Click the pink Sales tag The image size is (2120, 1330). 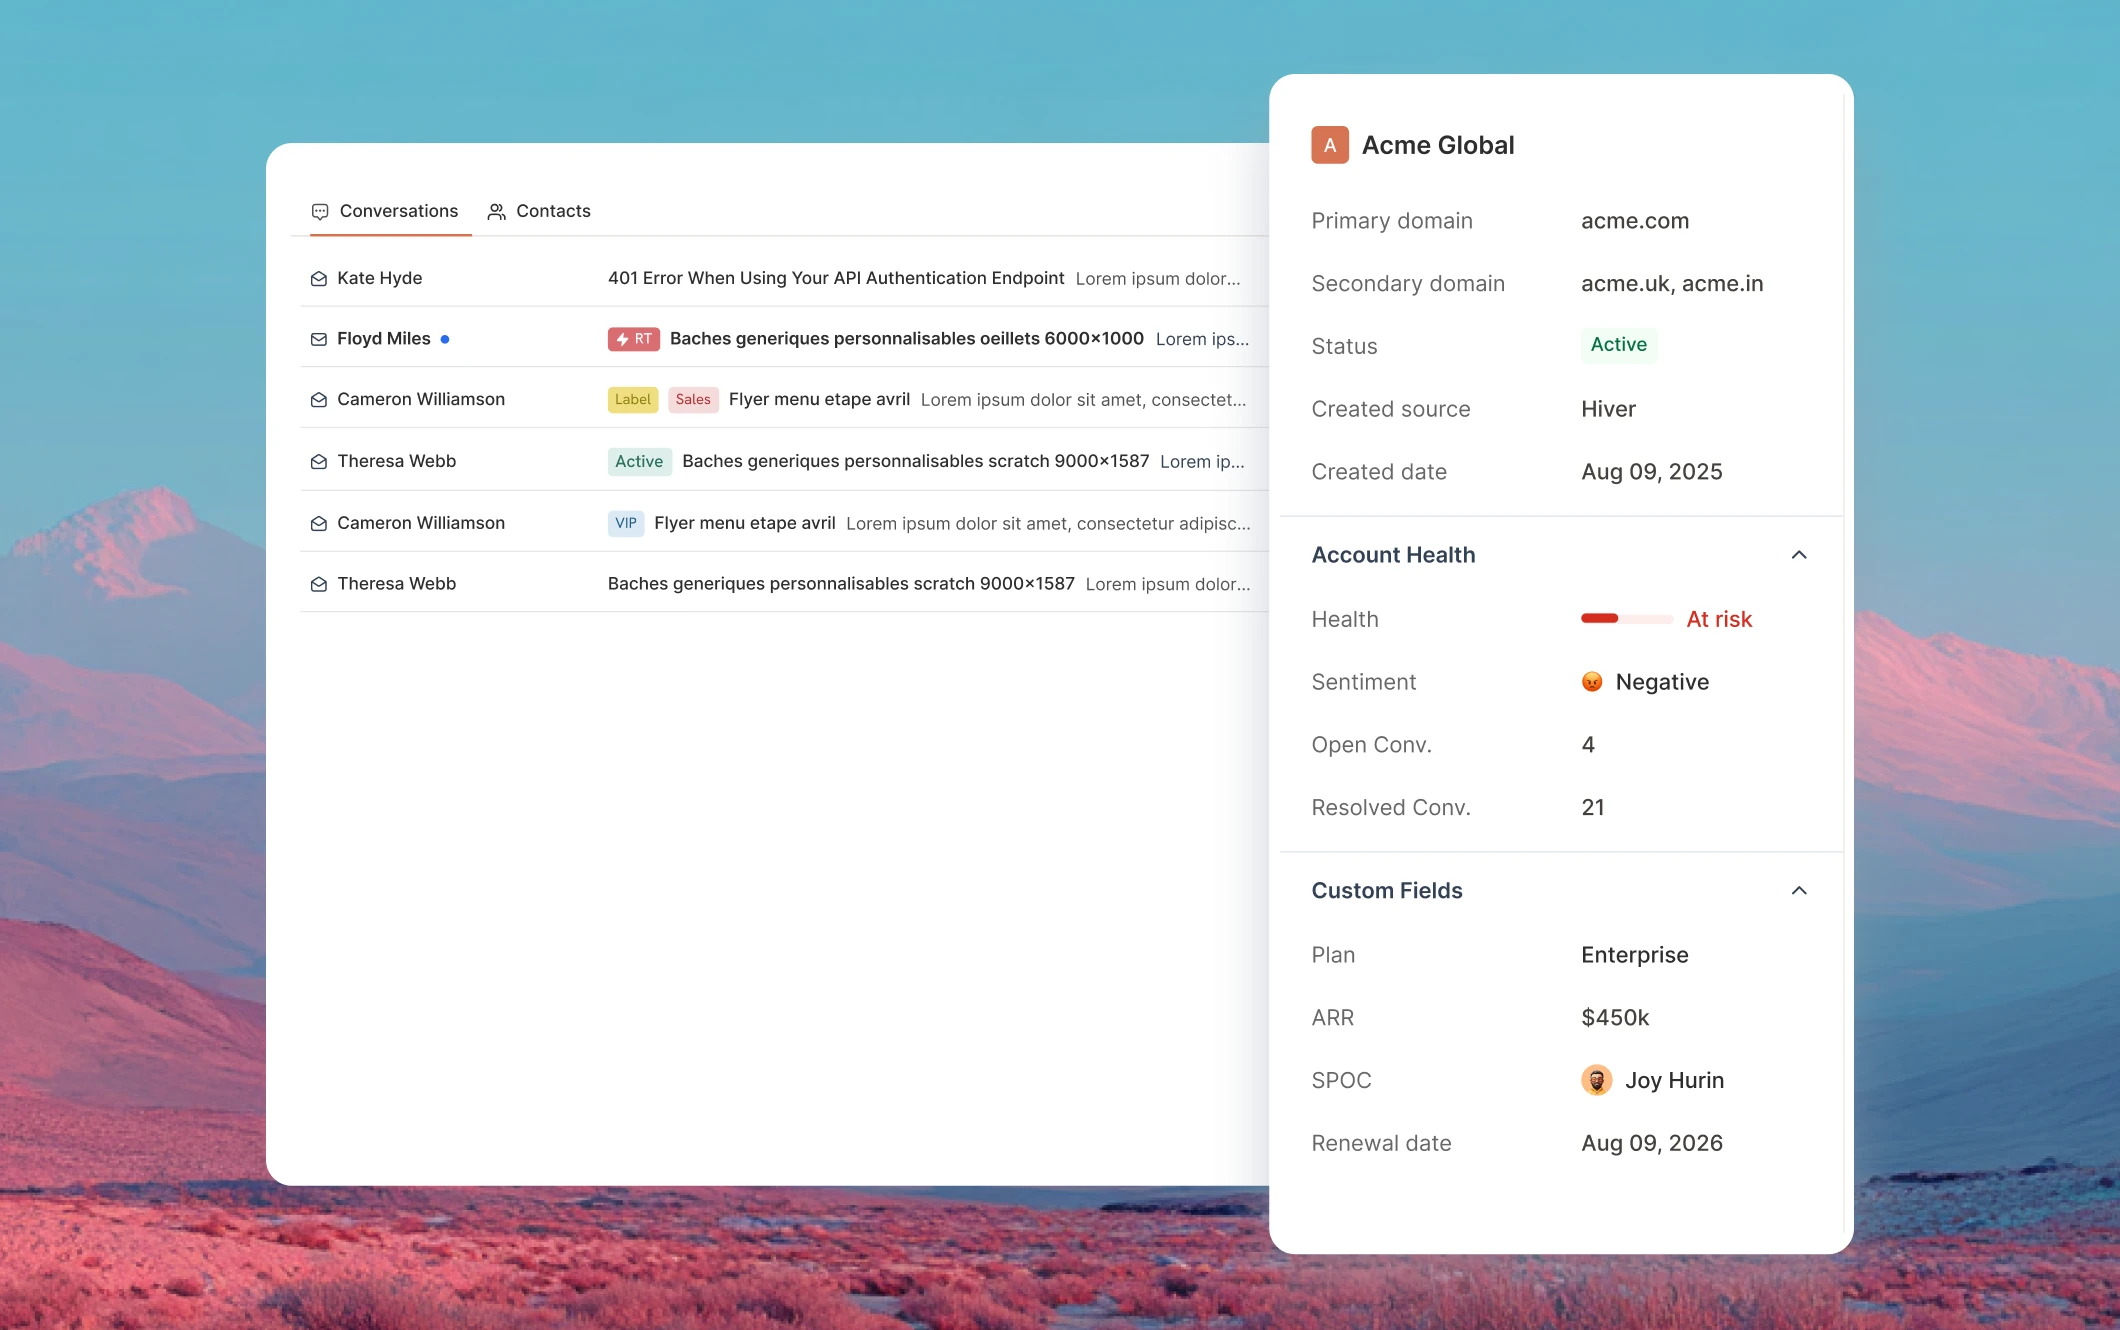click(692, 400)
